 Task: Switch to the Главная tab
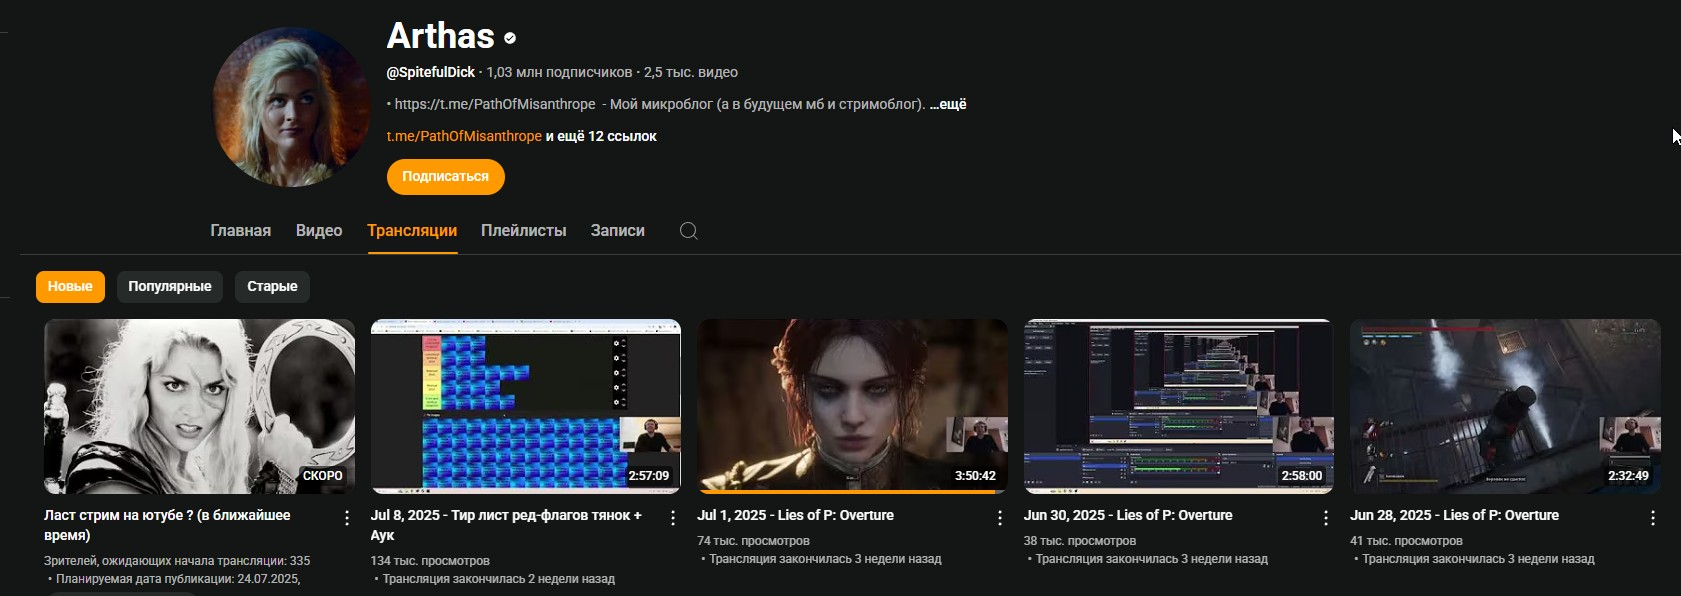click(240, 231)
